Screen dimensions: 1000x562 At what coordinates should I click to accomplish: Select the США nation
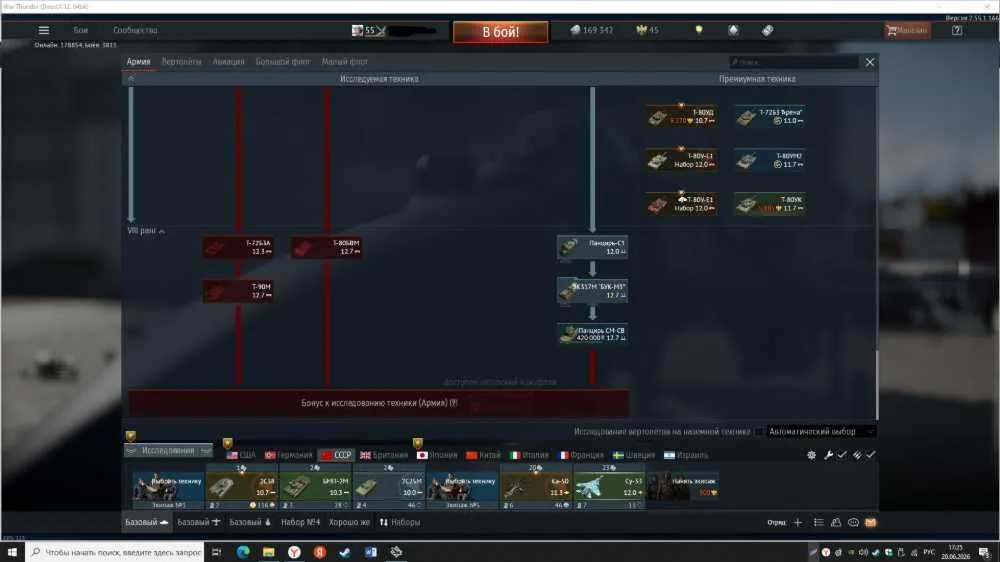click(241, 455)
